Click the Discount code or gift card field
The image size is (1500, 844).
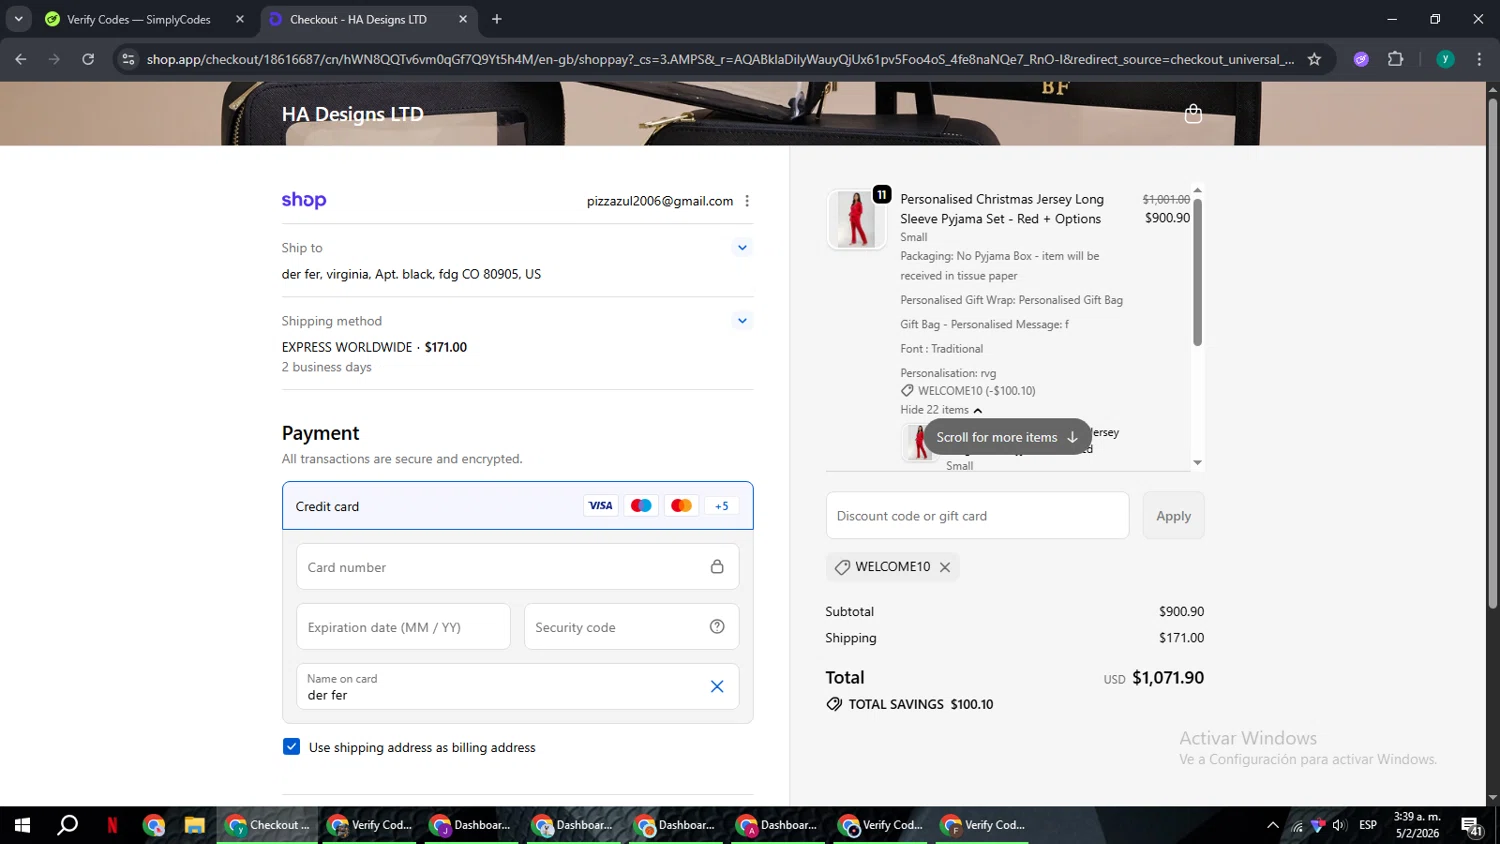977,516
